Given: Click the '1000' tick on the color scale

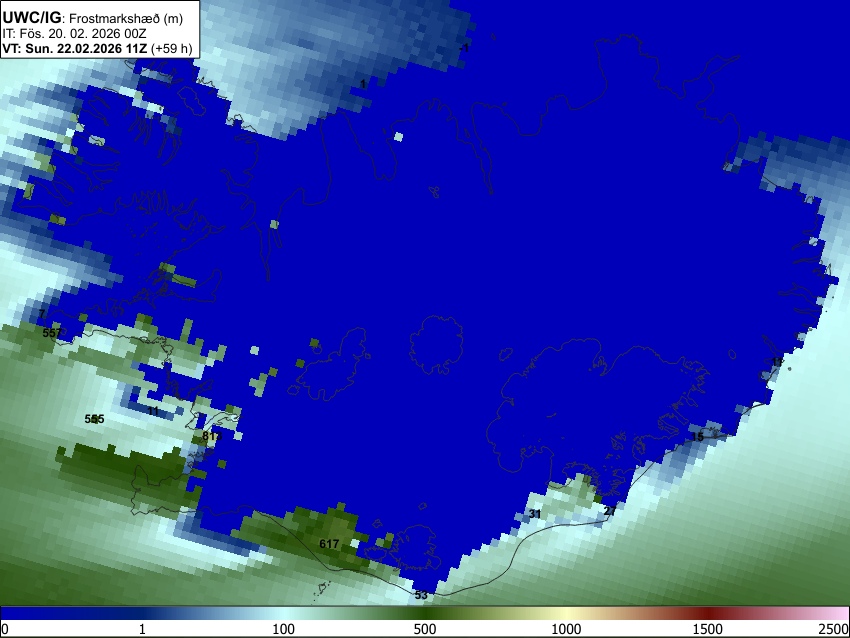Looking at the screenshot, I should coord(566,629).
